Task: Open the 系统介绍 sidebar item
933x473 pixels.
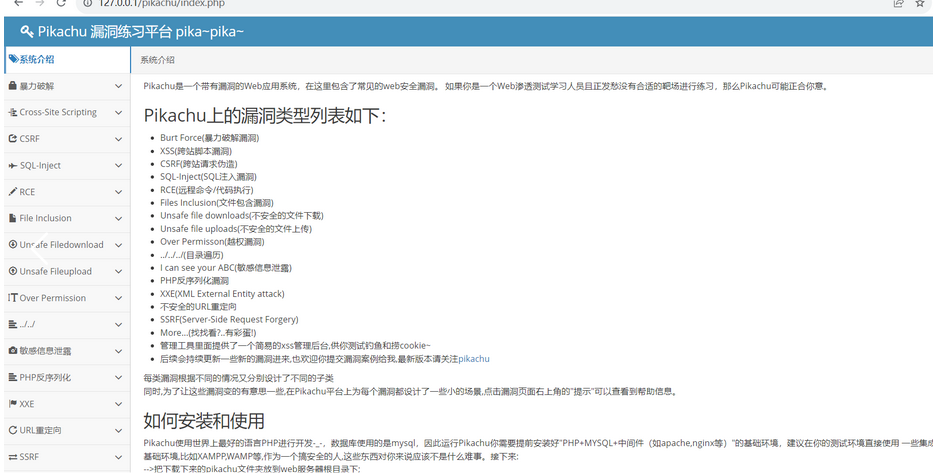Action: point(67,59)
